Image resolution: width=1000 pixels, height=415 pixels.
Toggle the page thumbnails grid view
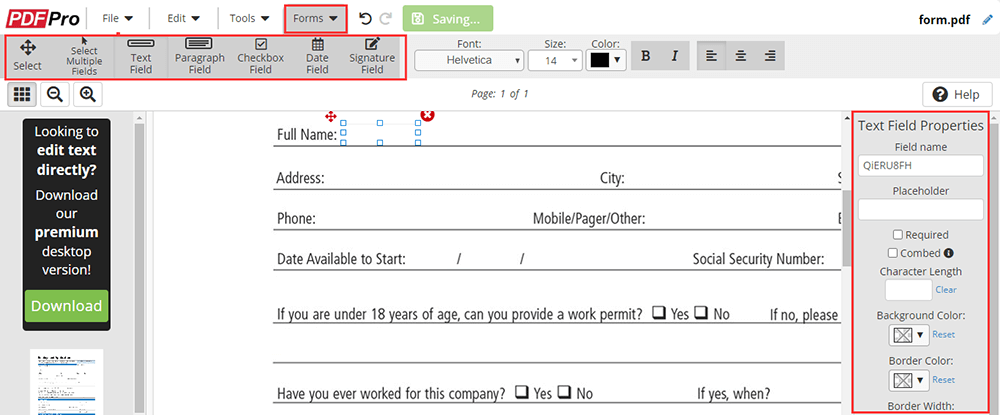[x=22, y=94]
